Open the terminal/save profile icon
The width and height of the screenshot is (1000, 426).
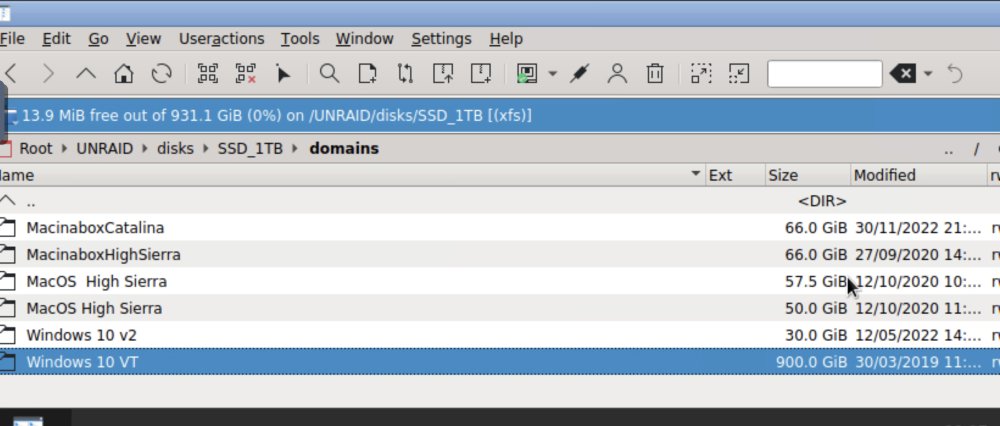click(527, 74)
